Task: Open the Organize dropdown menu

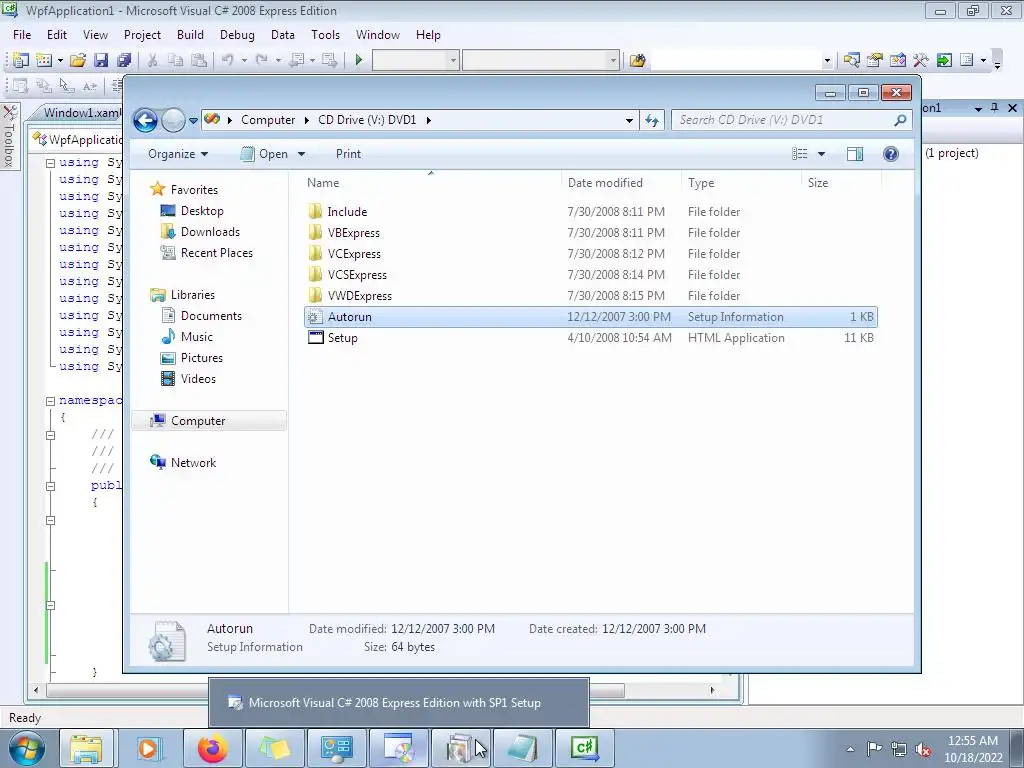Action: click(x=178, y=154)
